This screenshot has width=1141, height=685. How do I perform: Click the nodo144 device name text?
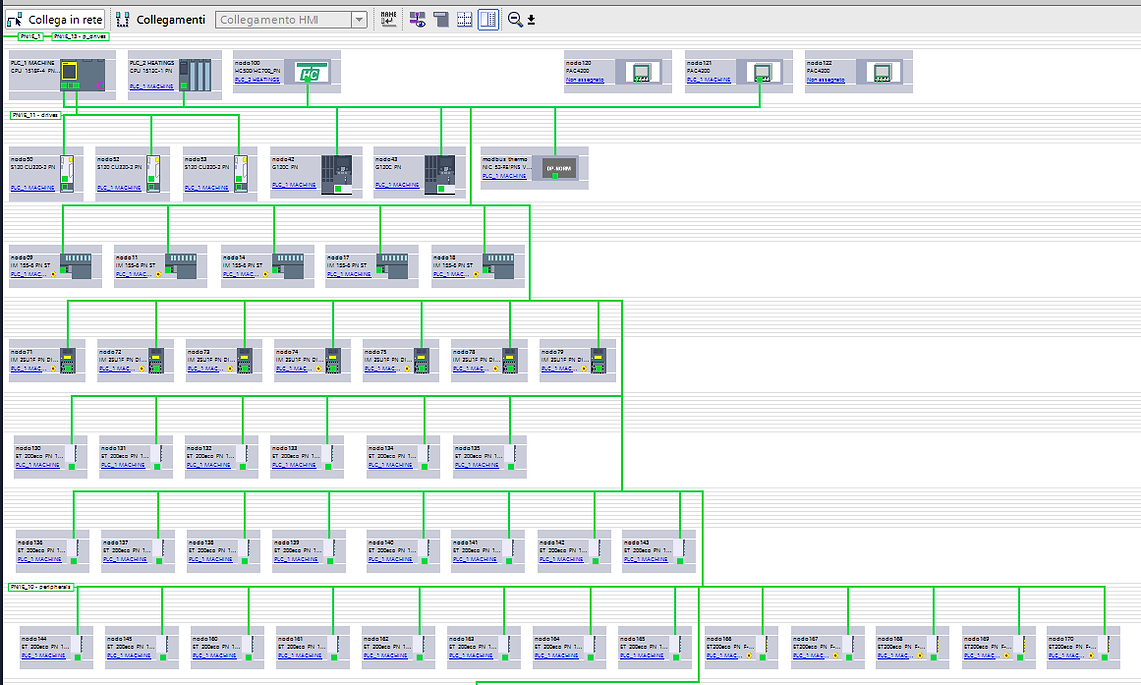coord(34,638)
